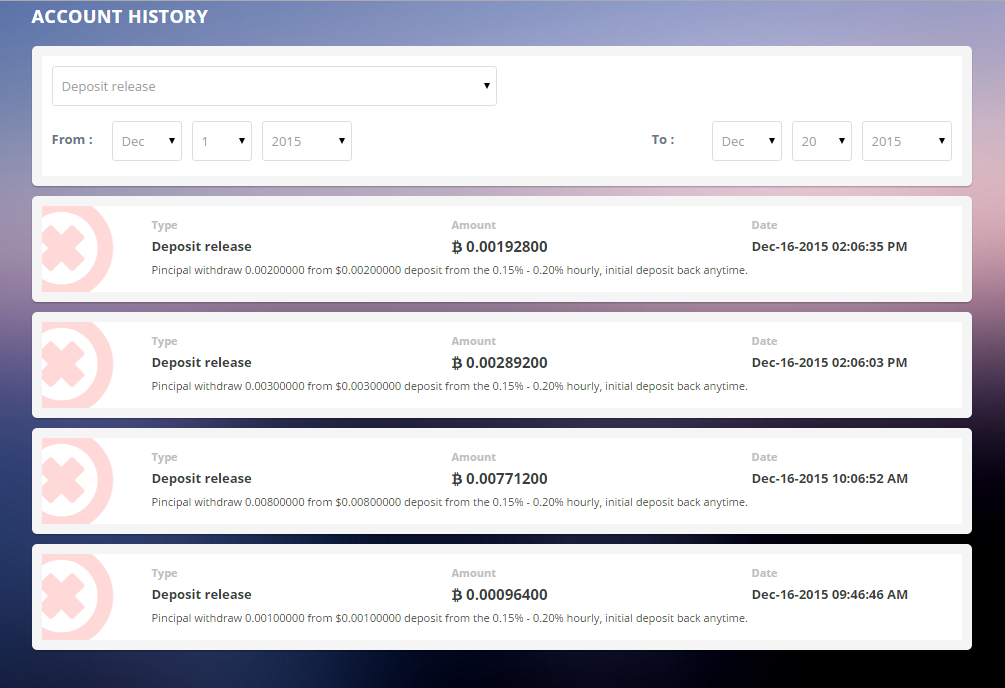Expand the To day dropdown showing 20
The image size is (1005, 688).
[x=822, y=141]
